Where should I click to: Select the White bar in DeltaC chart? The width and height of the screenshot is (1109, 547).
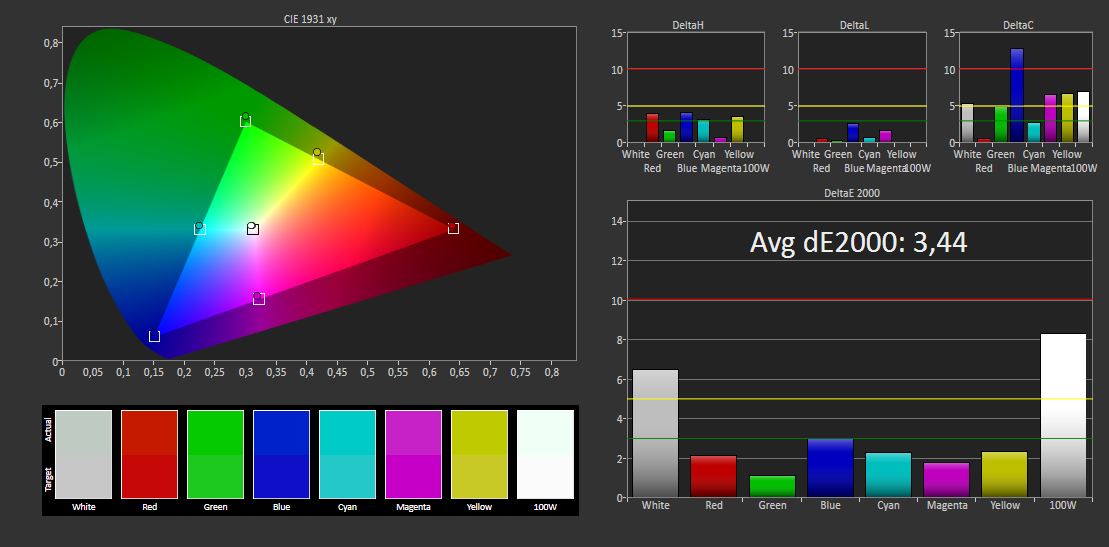coord(968,123)
